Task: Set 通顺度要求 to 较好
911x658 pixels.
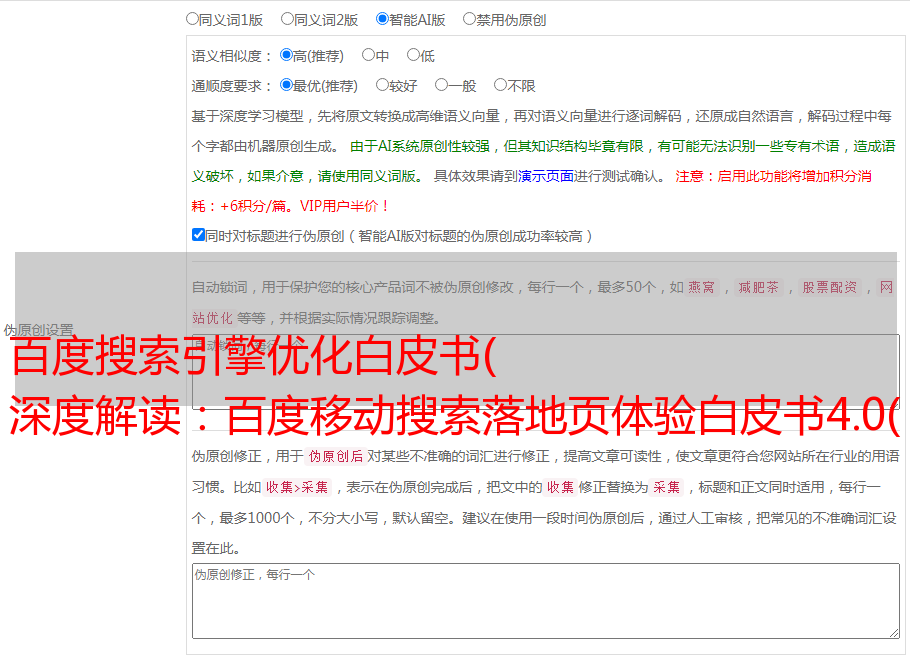Action: click(x=382, y=85)
